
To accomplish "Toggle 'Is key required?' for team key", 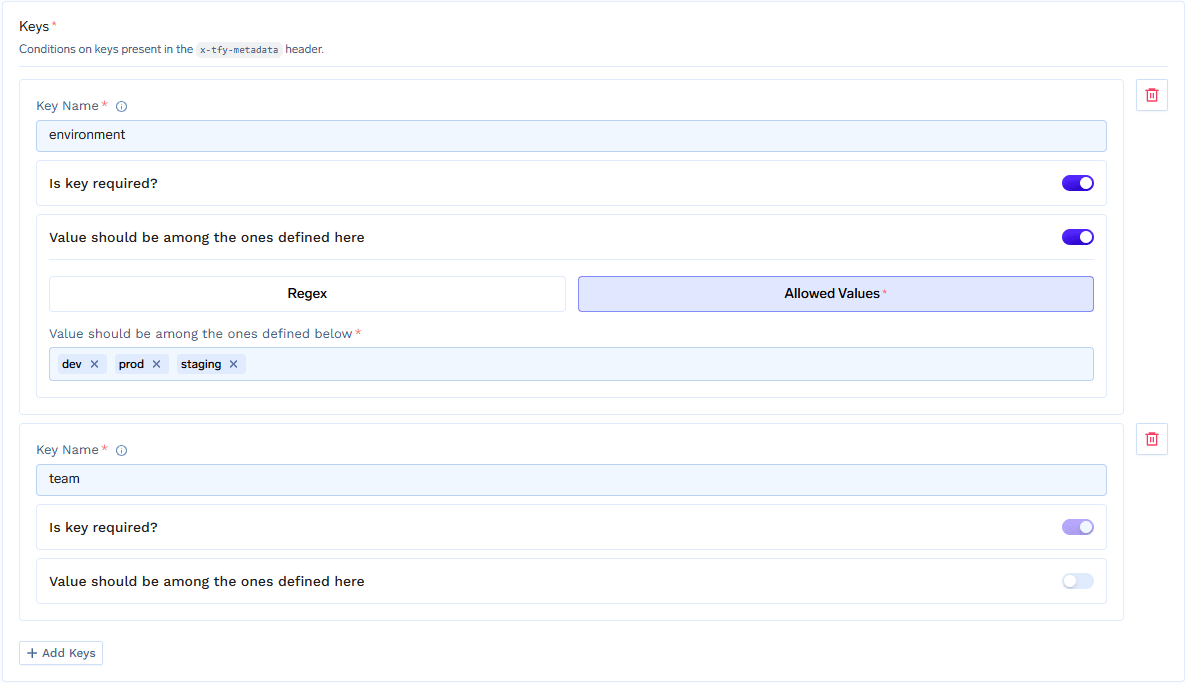I will click(x=1078, y=527).
